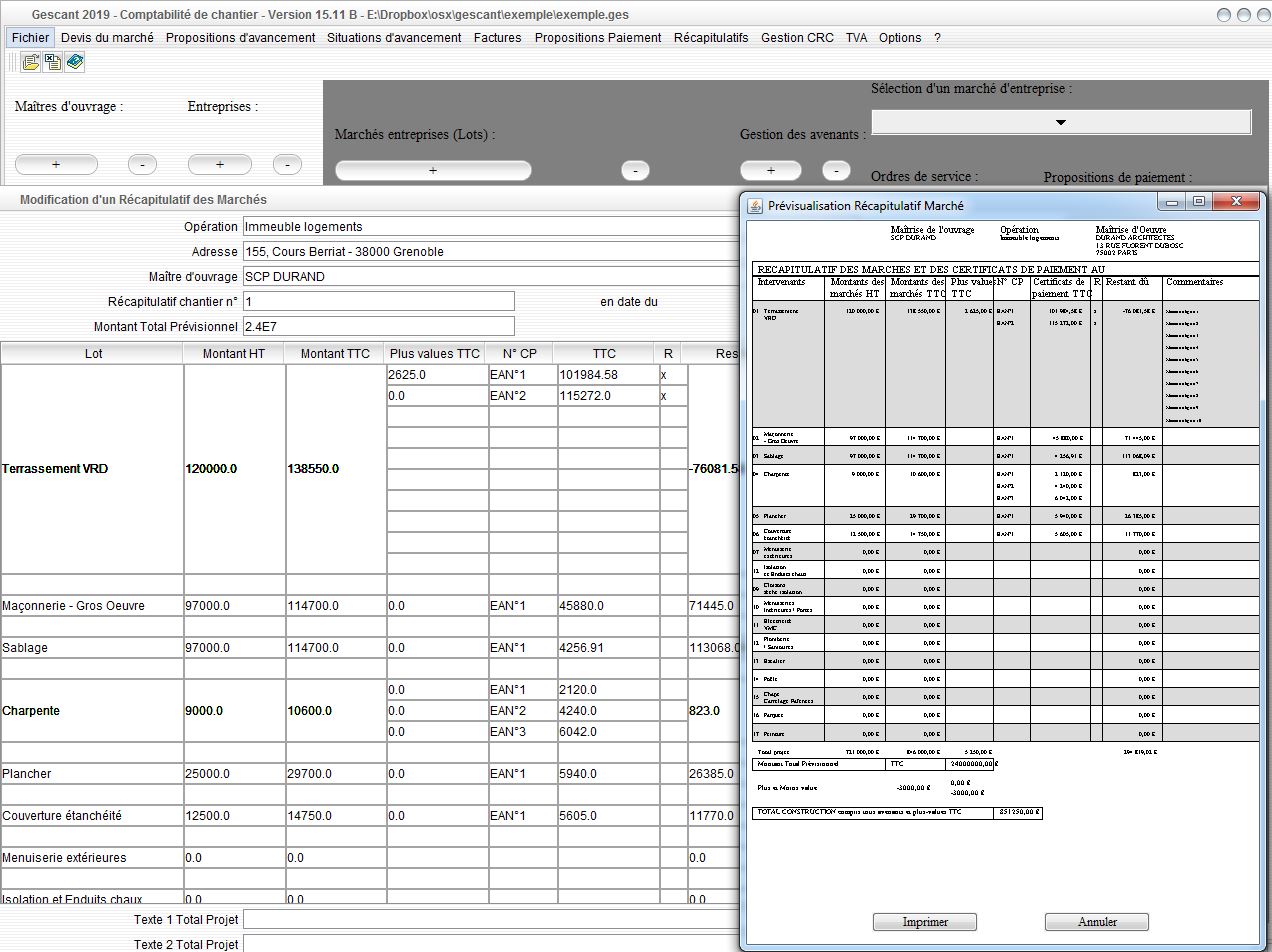Open the Devis du marché menu
Screen dimensions: 1272x952
(x=107, y=38)
